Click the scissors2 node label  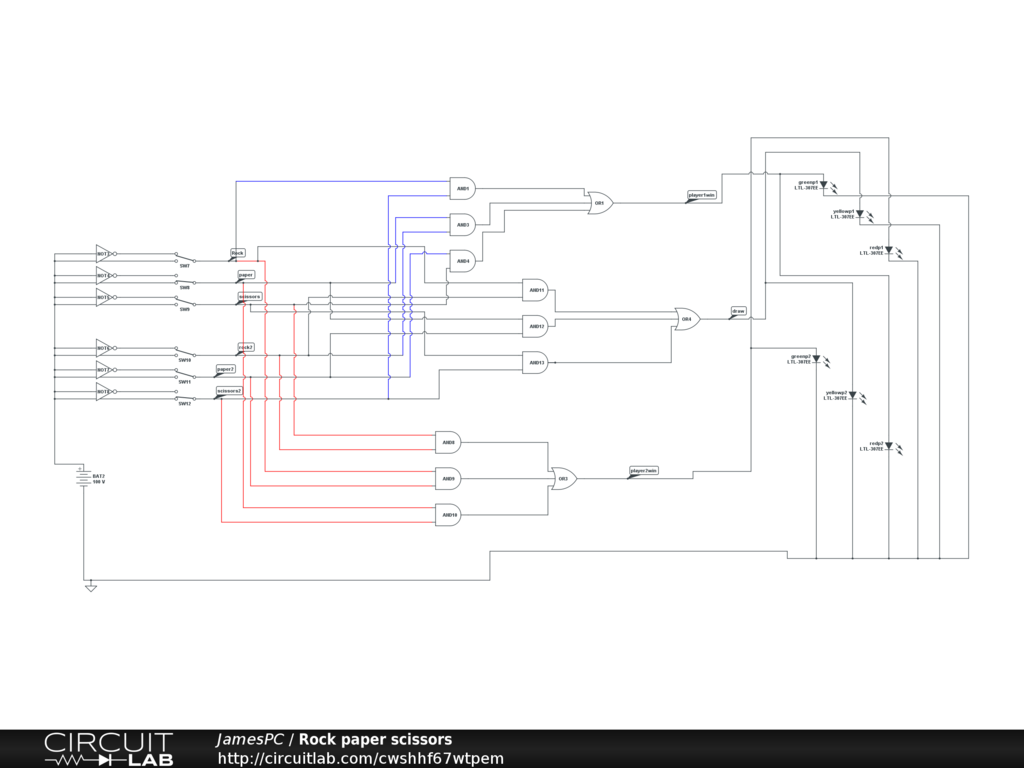pos(229,391)
